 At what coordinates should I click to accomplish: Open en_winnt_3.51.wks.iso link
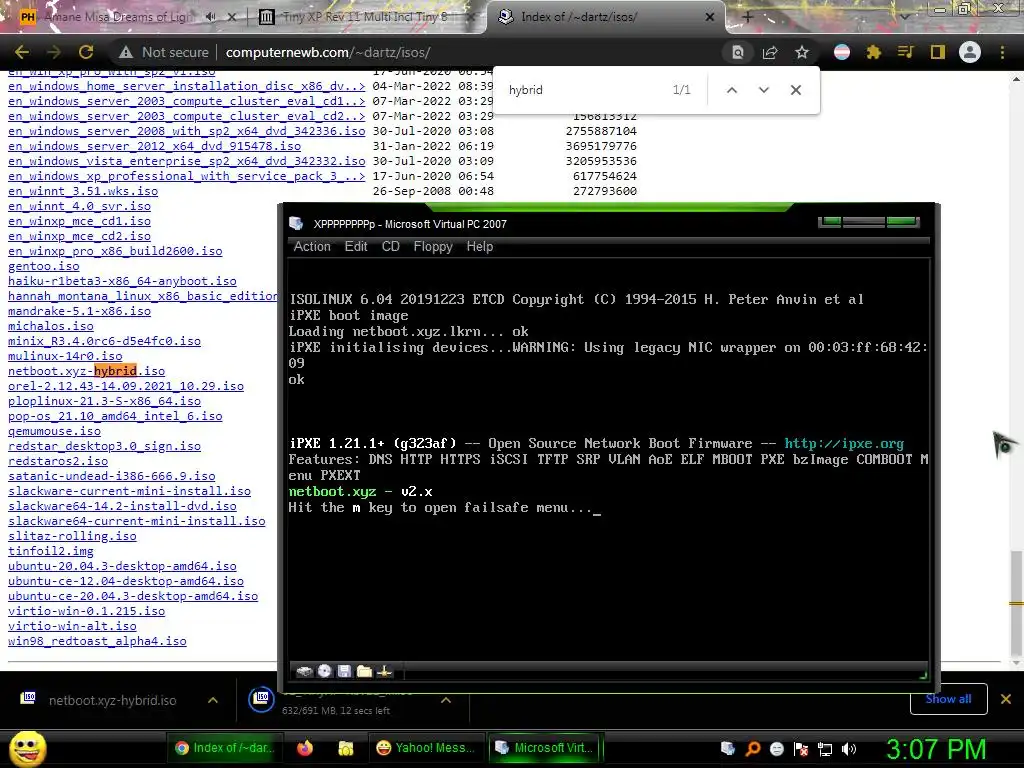pyautogui.click(x=83, y=191)
